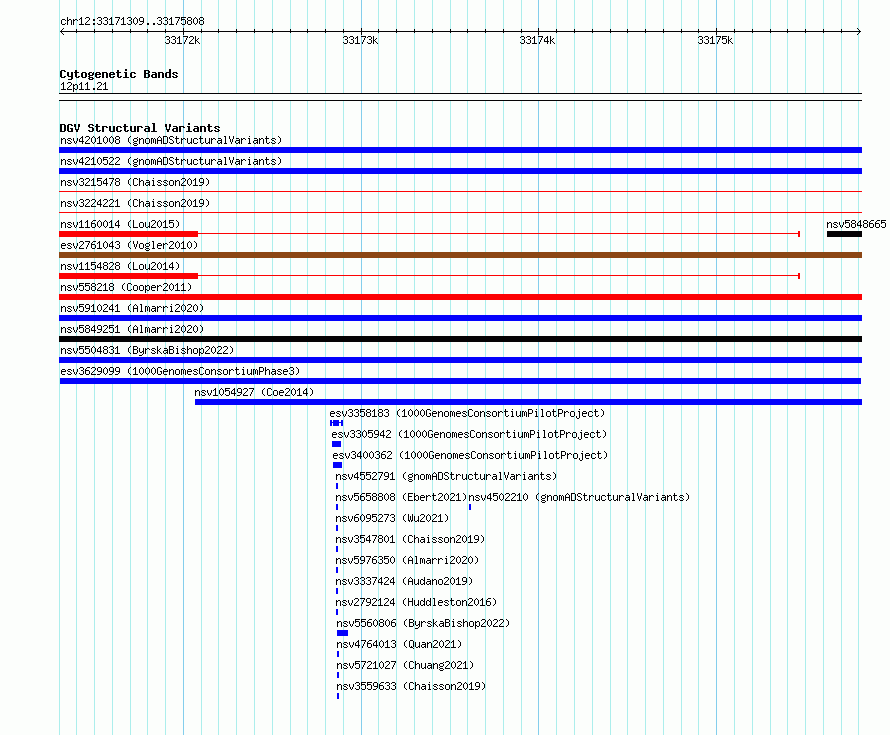Click the nsv4764013 (Quan2021) label
The image size is (890, 735).
pyautogui.click(x=399, y=644)
